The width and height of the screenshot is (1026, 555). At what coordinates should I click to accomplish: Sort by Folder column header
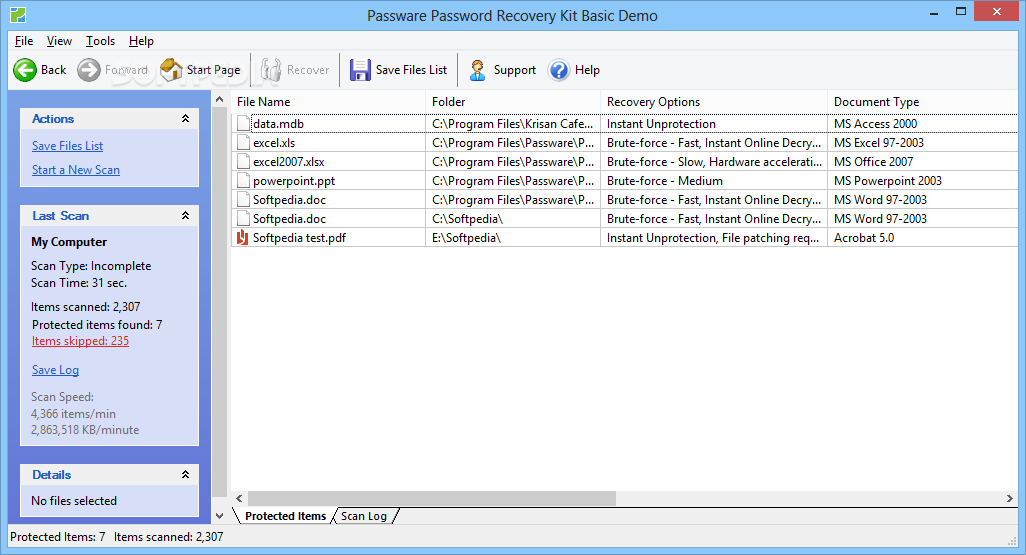(x=513, y=101)
